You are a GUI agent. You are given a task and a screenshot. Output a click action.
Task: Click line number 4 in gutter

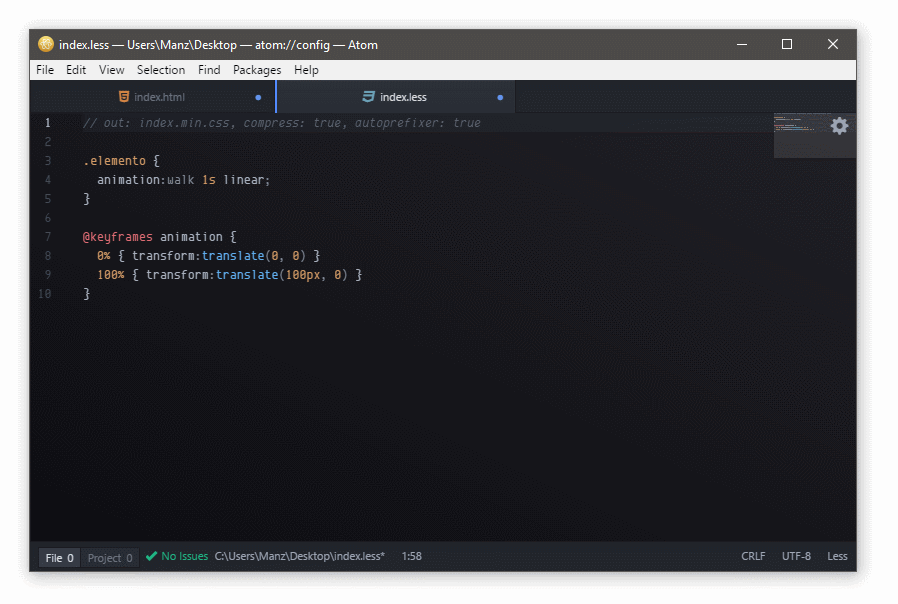48,180
